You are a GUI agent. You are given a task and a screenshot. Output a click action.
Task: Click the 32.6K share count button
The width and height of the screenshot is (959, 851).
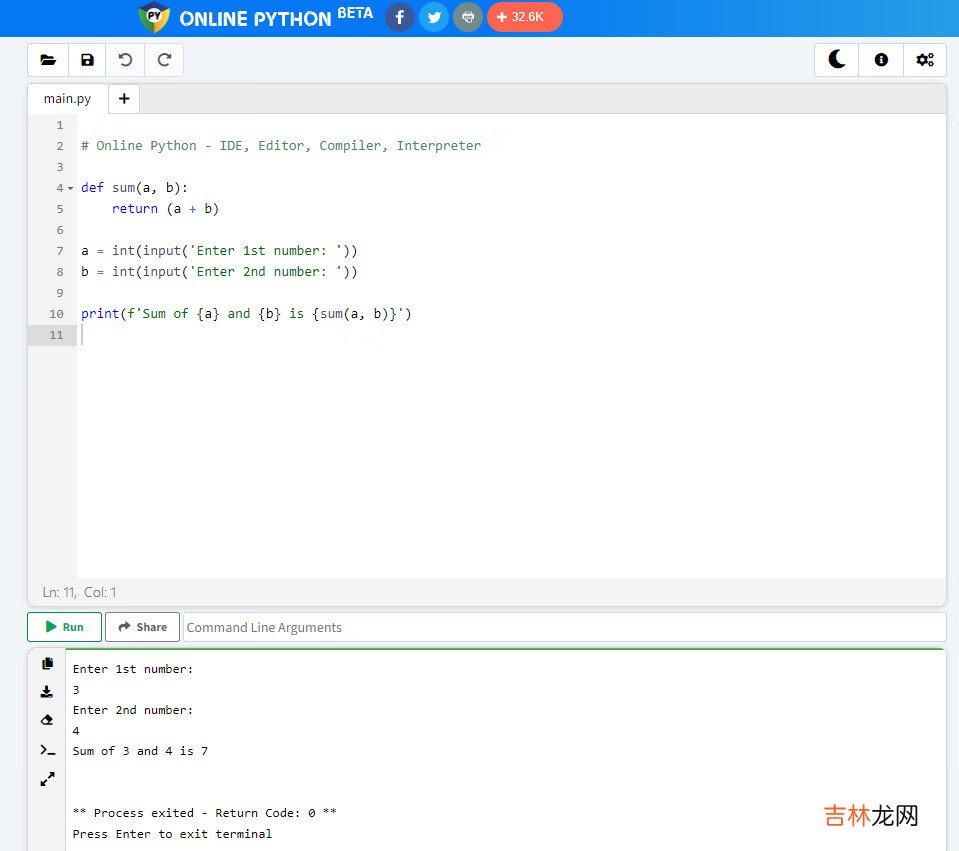(525, 17)
